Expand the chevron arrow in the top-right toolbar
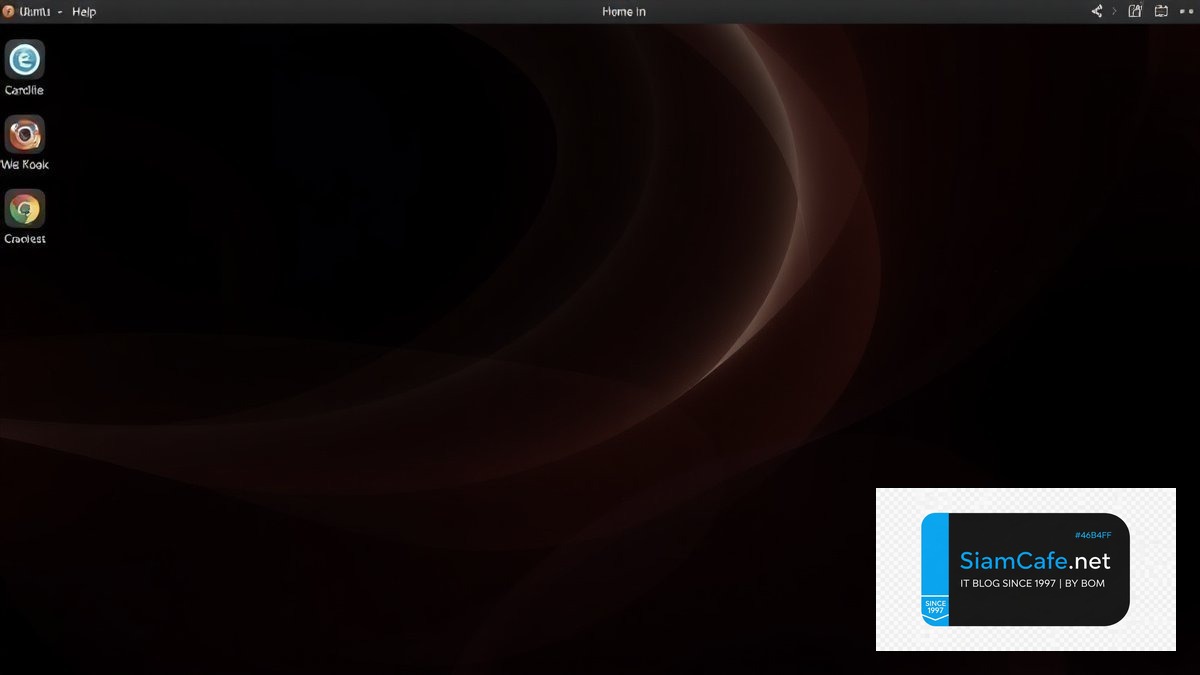 pyautogui.click(x=1113, y=11)
